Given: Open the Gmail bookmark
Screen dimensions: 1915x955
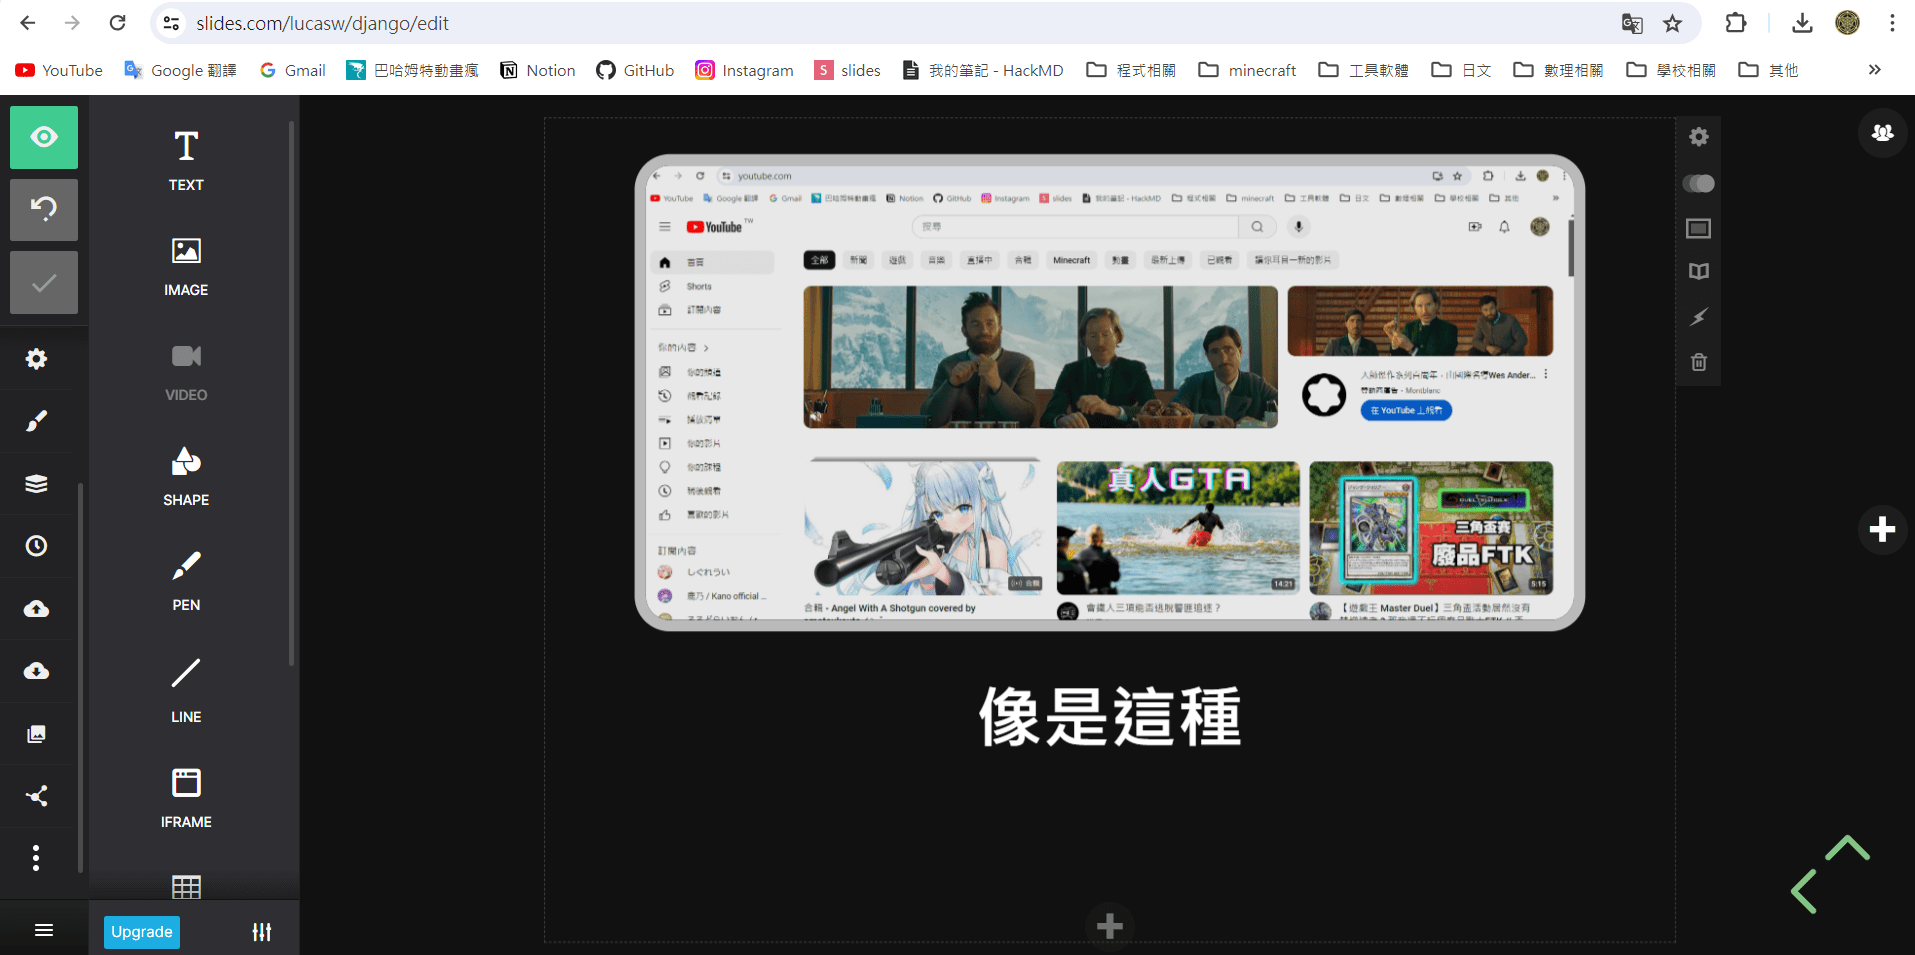Looking at the screenshot, I should 292,70.
